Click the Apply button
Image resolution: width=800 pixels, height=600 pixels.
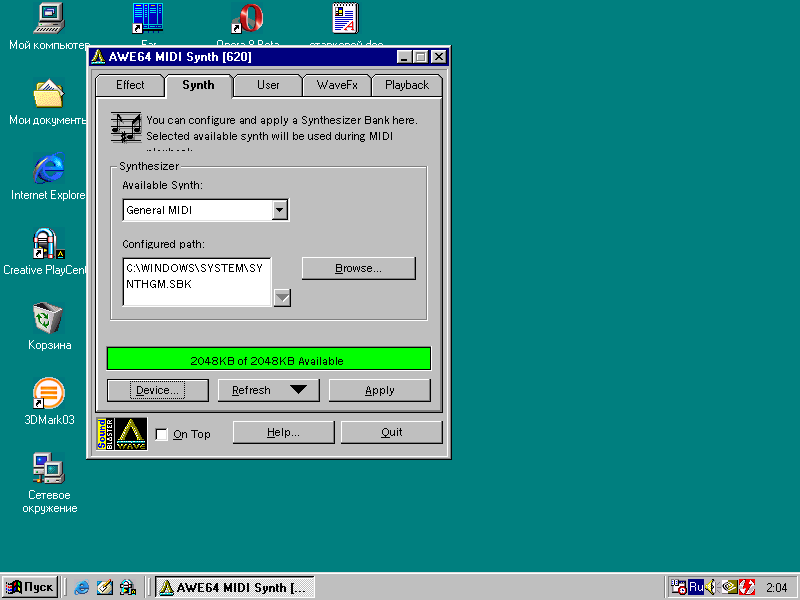pos(380,390)
